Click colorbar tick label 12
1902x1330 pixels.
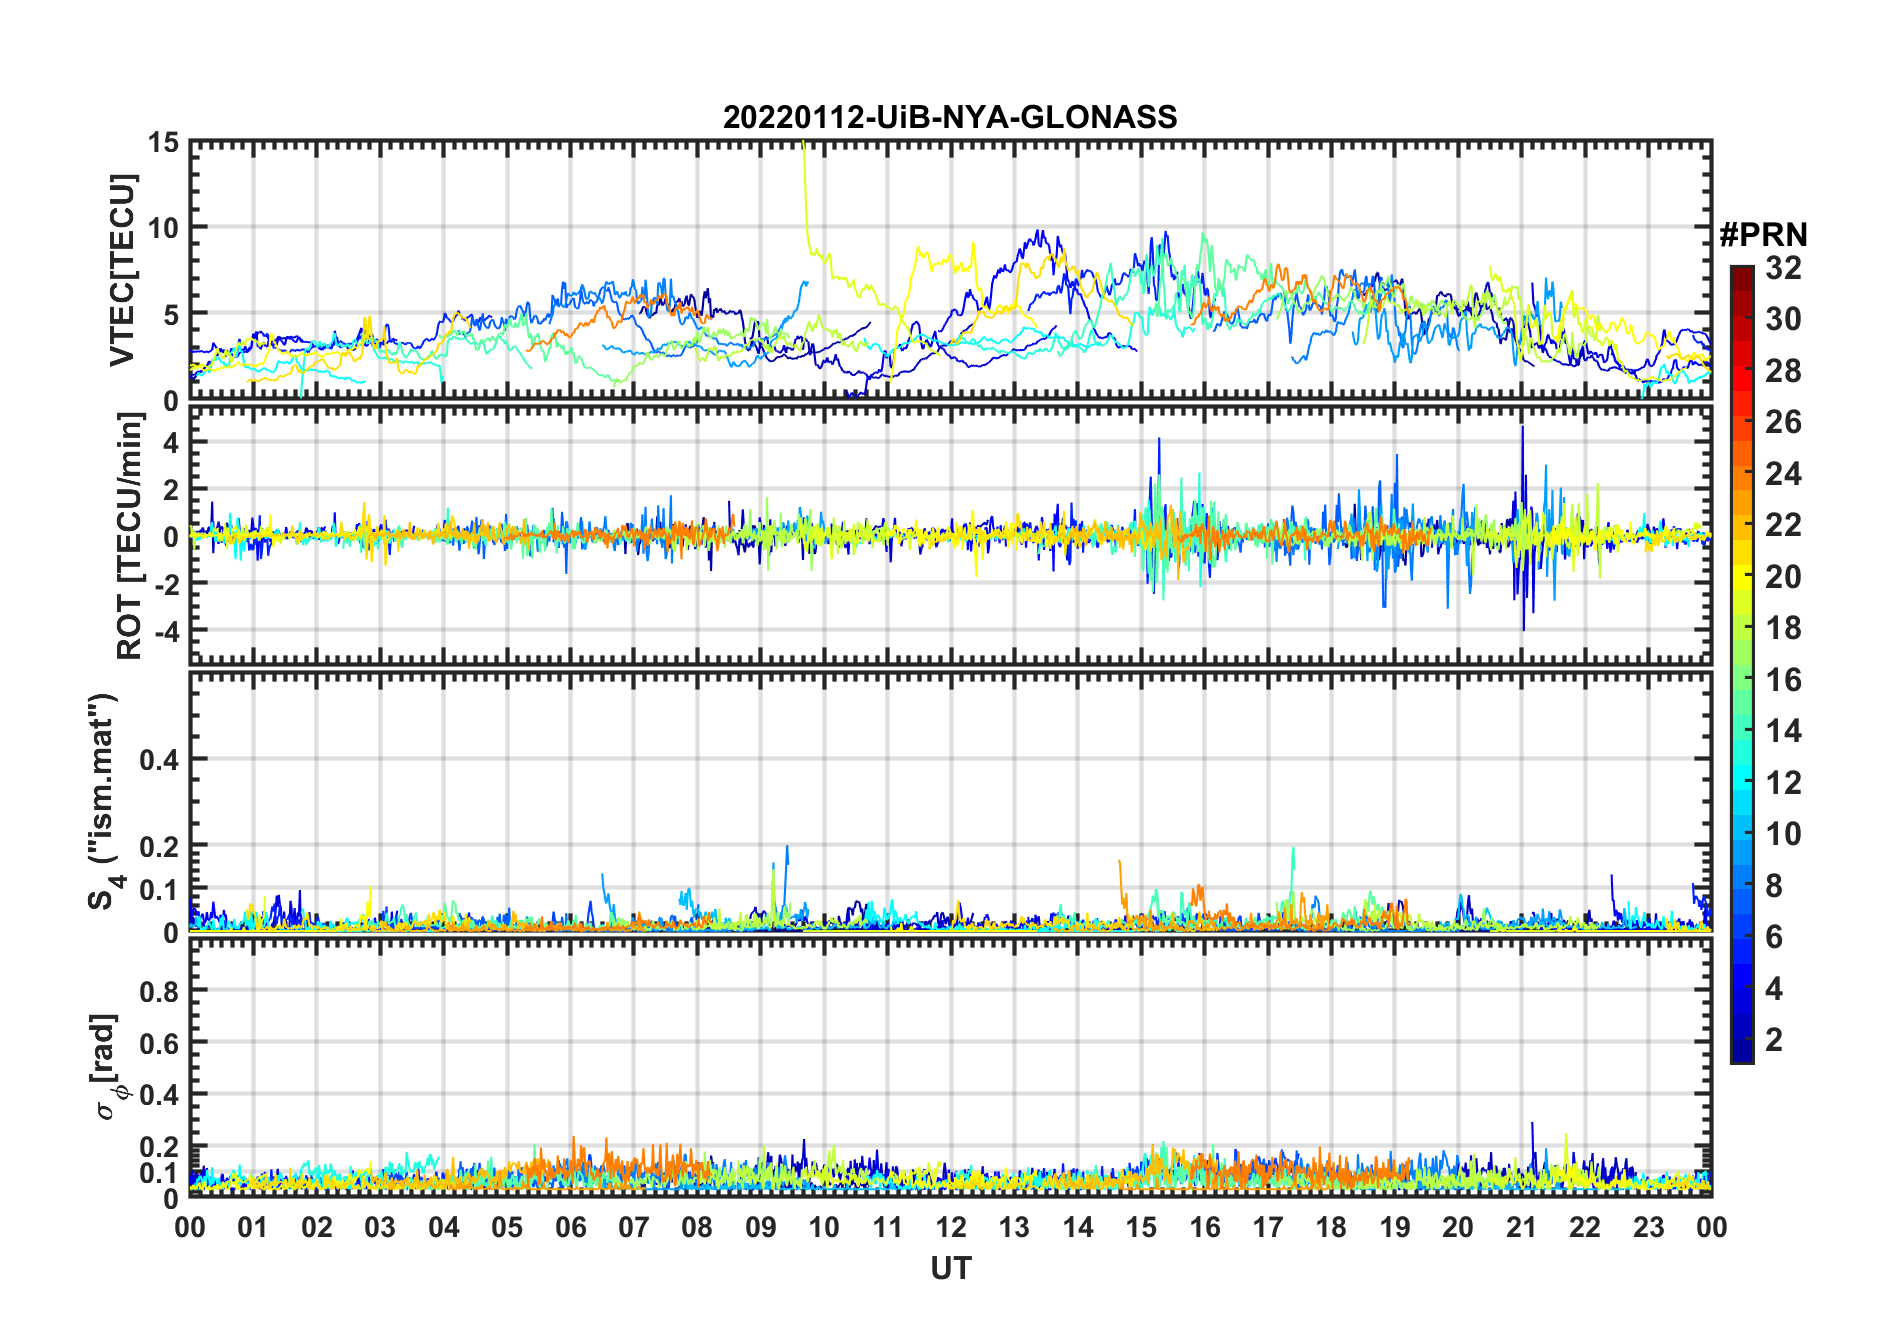1783,783
